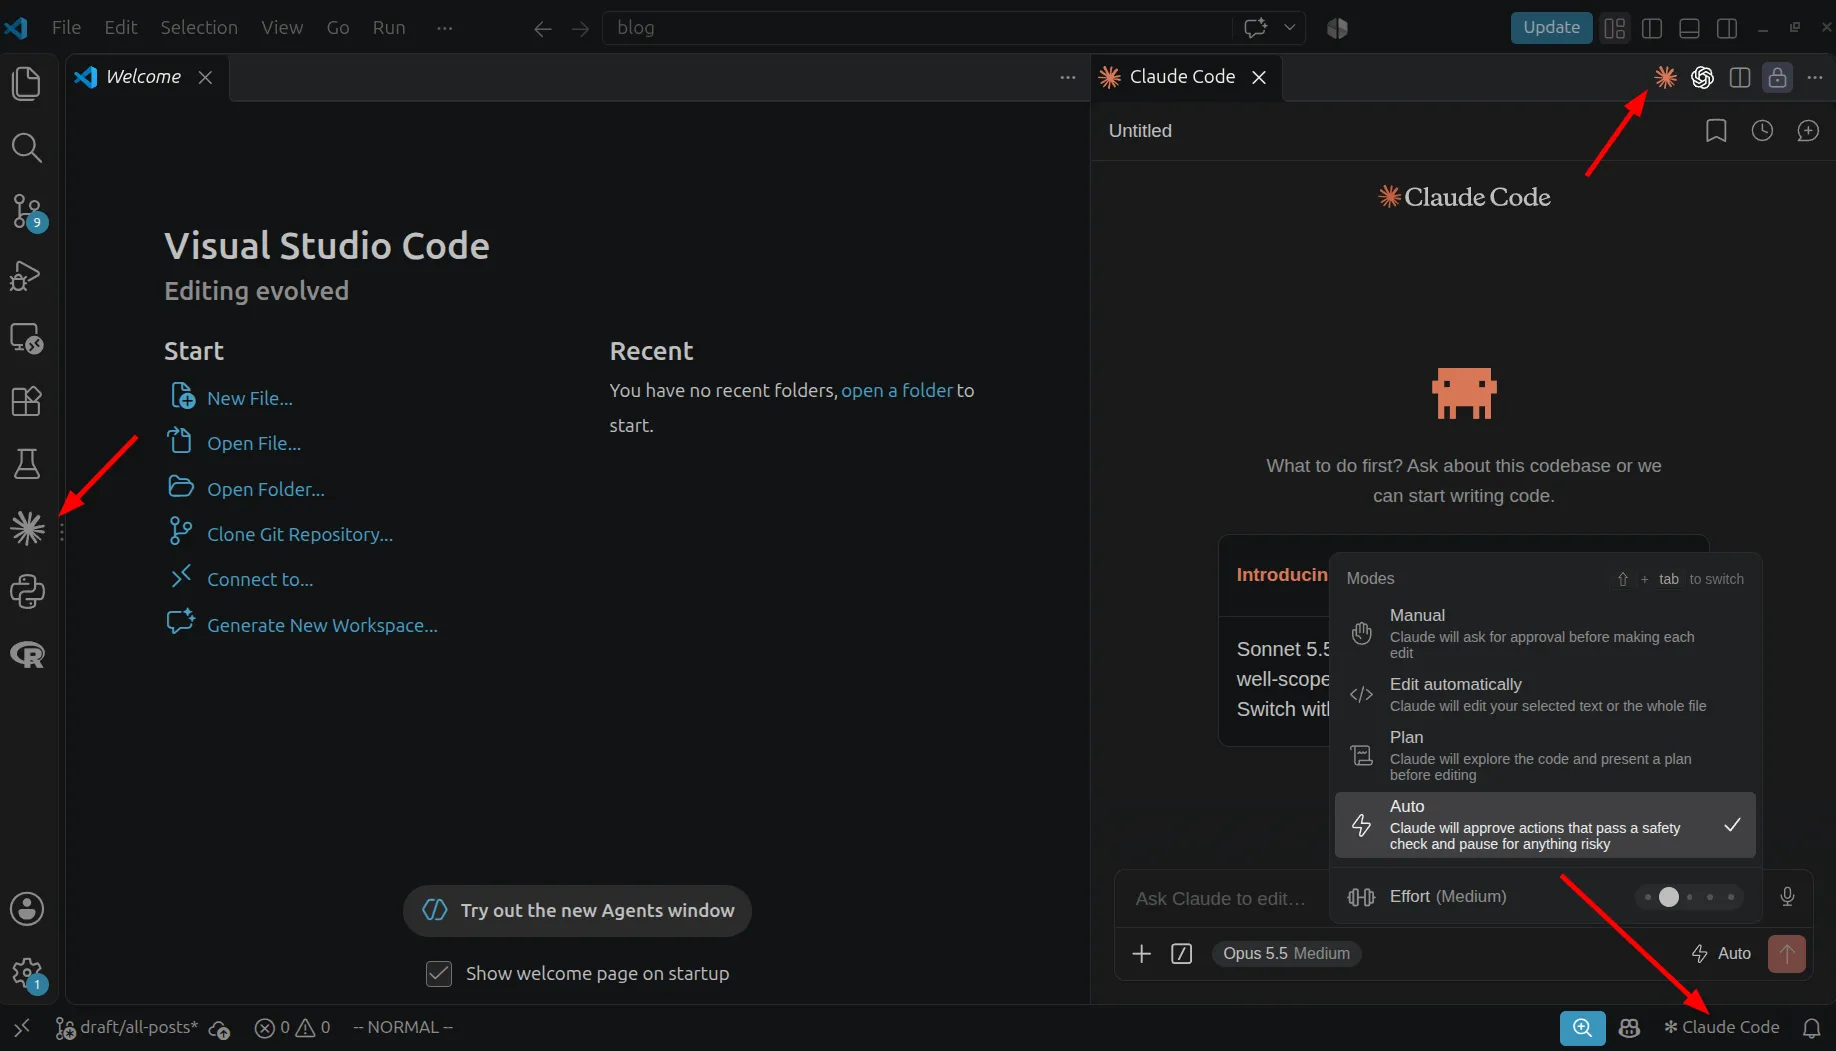Toggle the lock group icon in editor toolbar
Screen dimensions: 1836x1051
click(1777, 77)
